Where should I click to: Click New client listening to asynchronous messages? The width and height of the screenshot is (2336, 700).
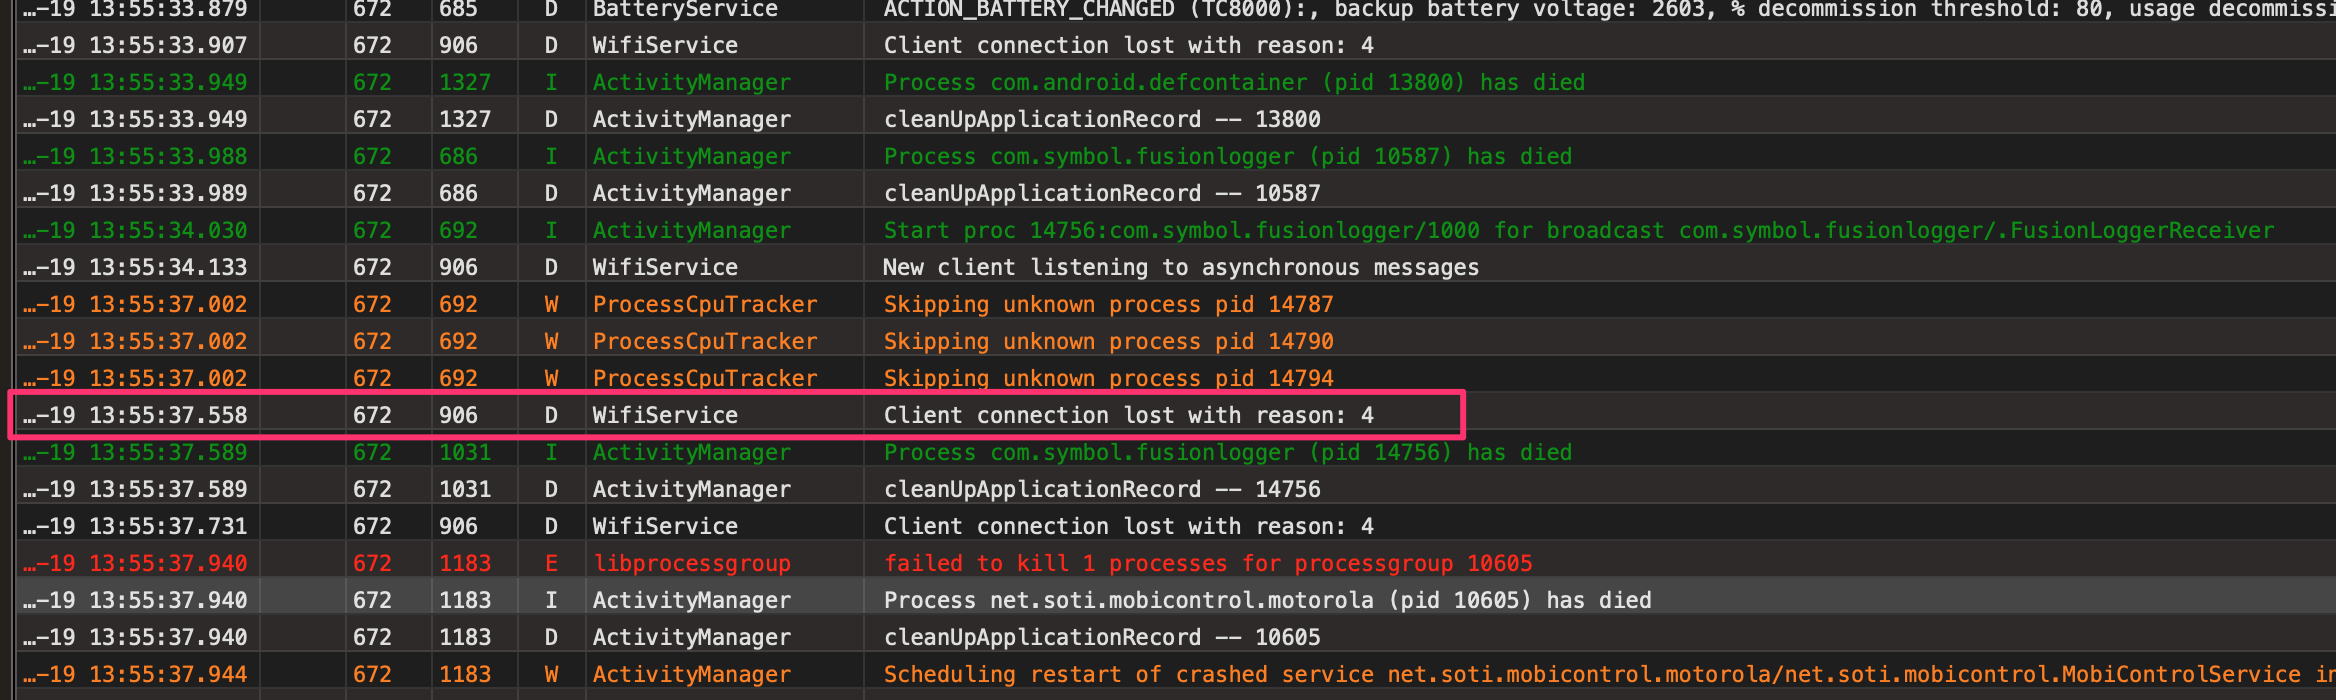click(1180, 268)
